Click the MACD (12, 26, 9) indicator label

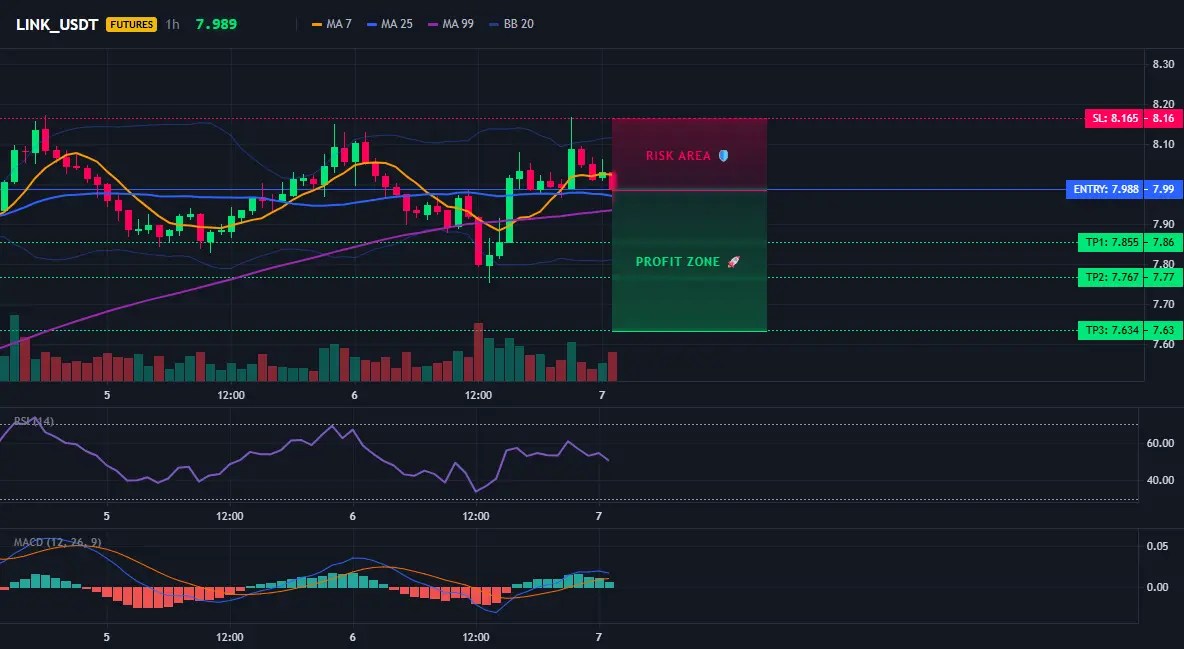pos(57,542)
